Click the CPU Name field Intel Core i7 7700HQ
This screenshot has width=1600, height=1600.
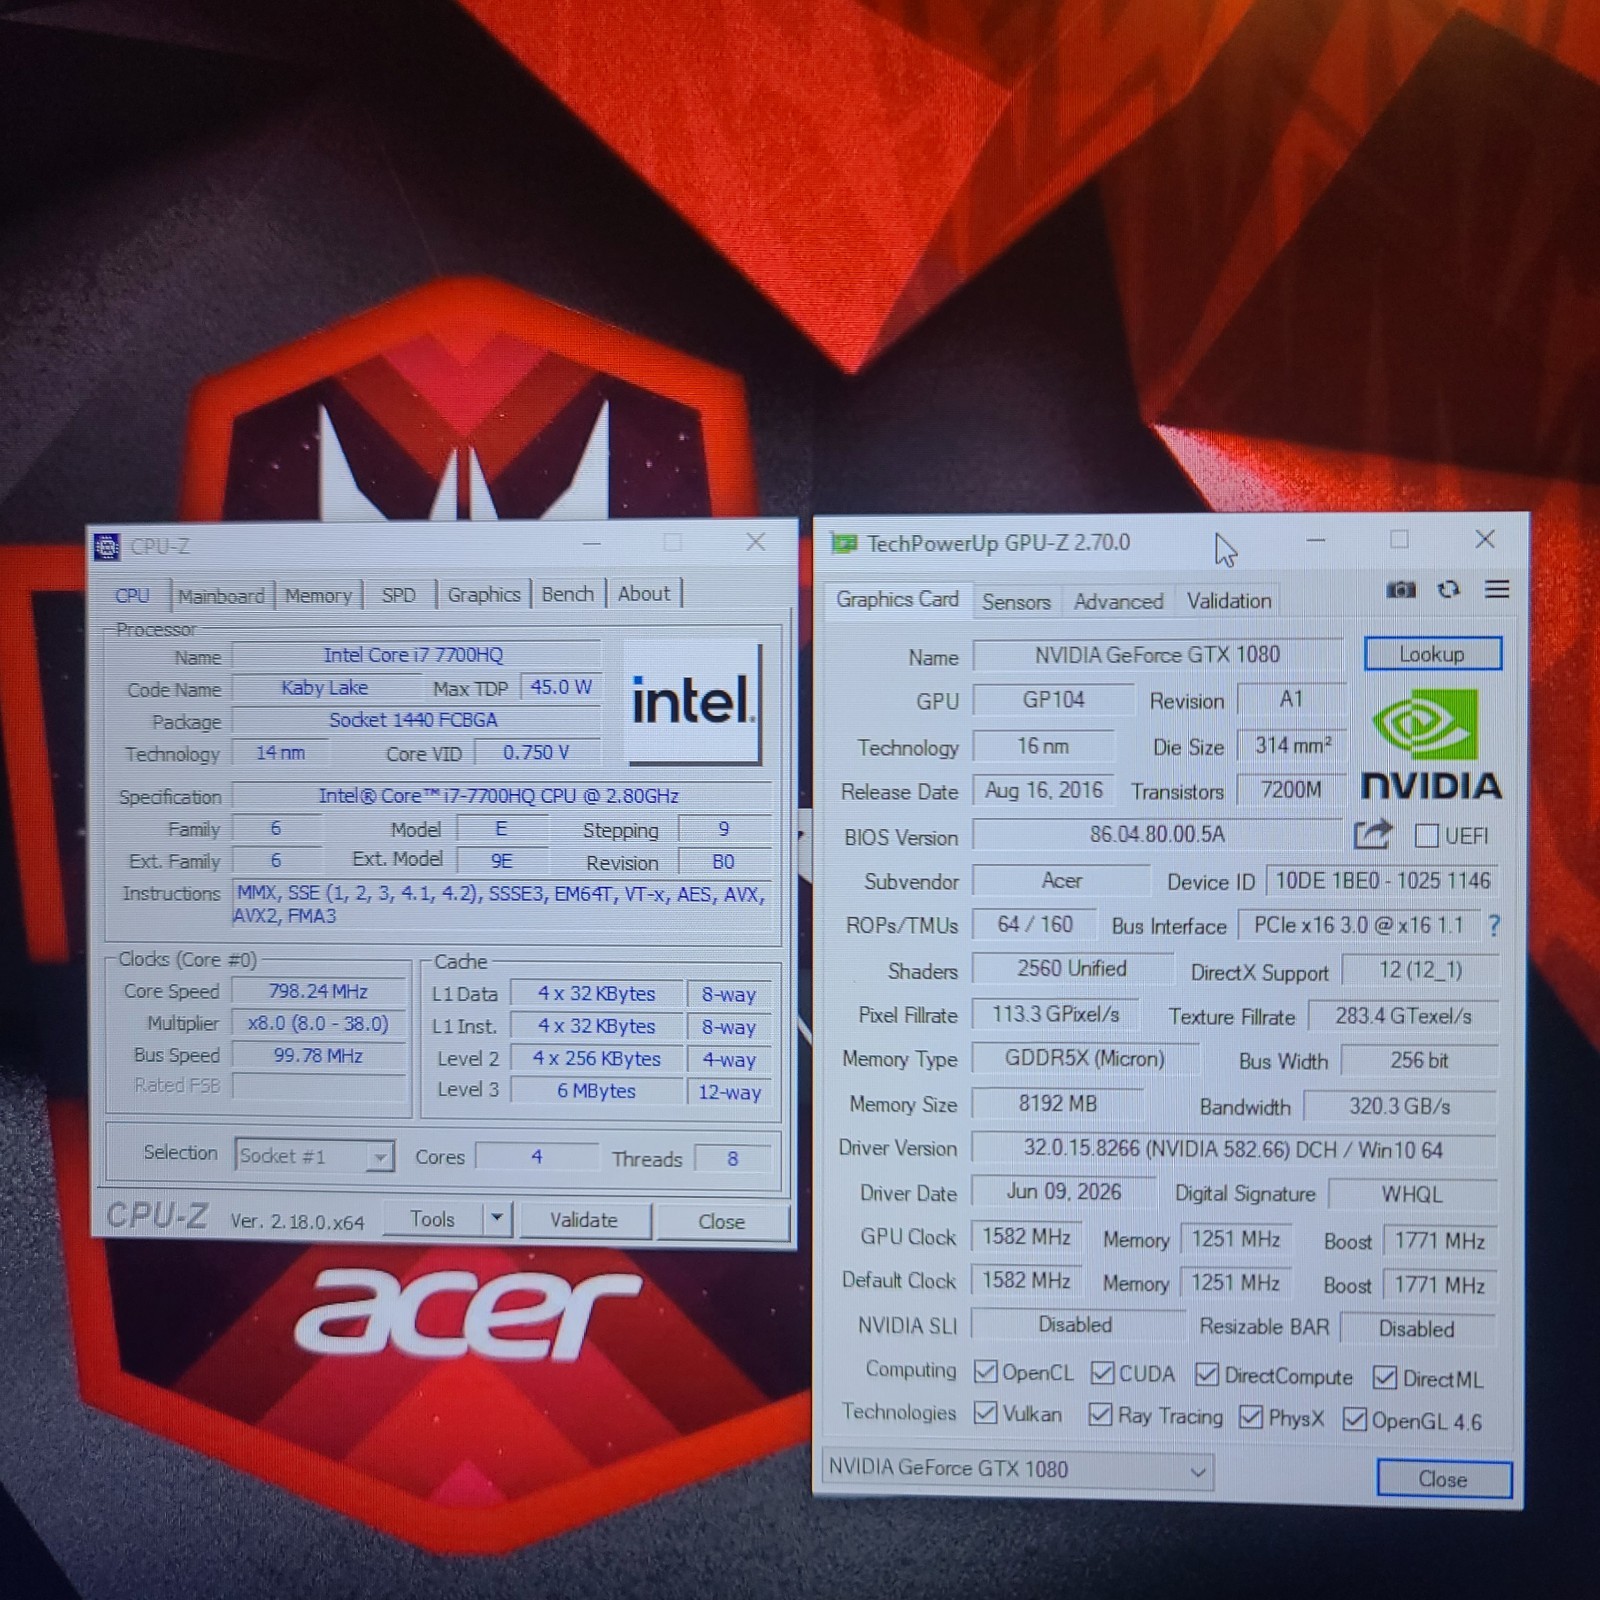coord(414,655)
